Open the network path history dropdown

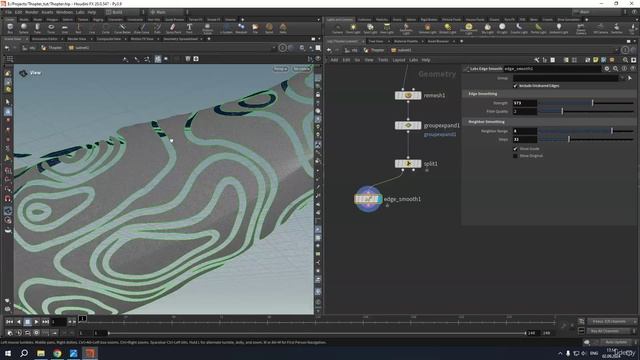pyautogui.click(x=617, y=50)
